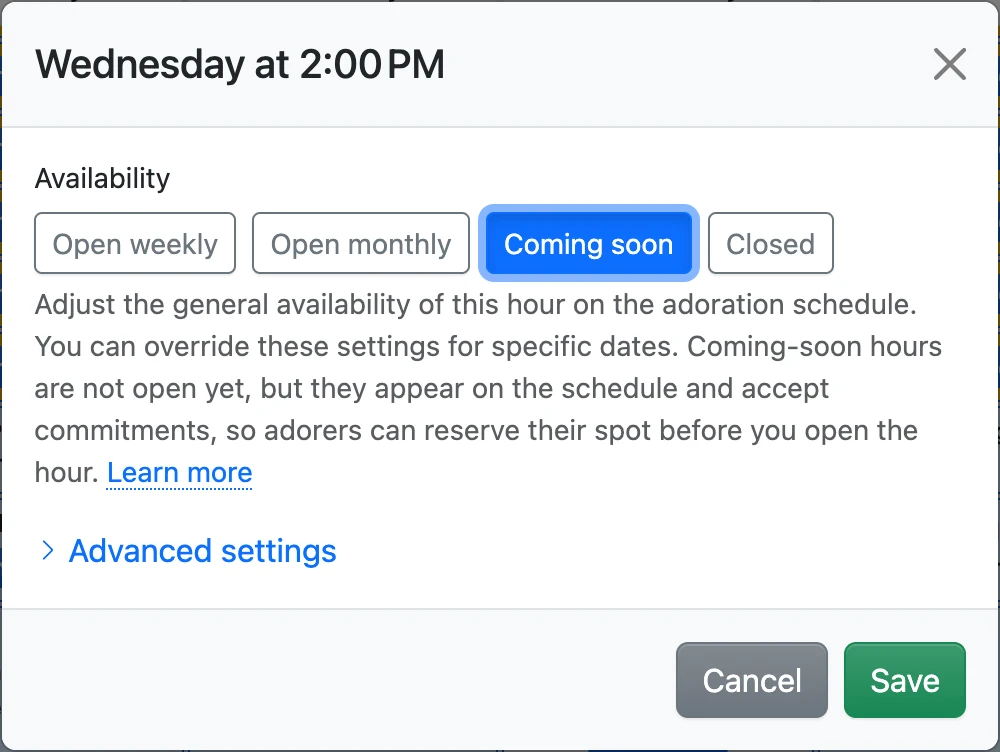Image resolution: width=1000 pixels, height=752 pixels.
Task: Expand the Advanced settings section
Action: [203, 550]
